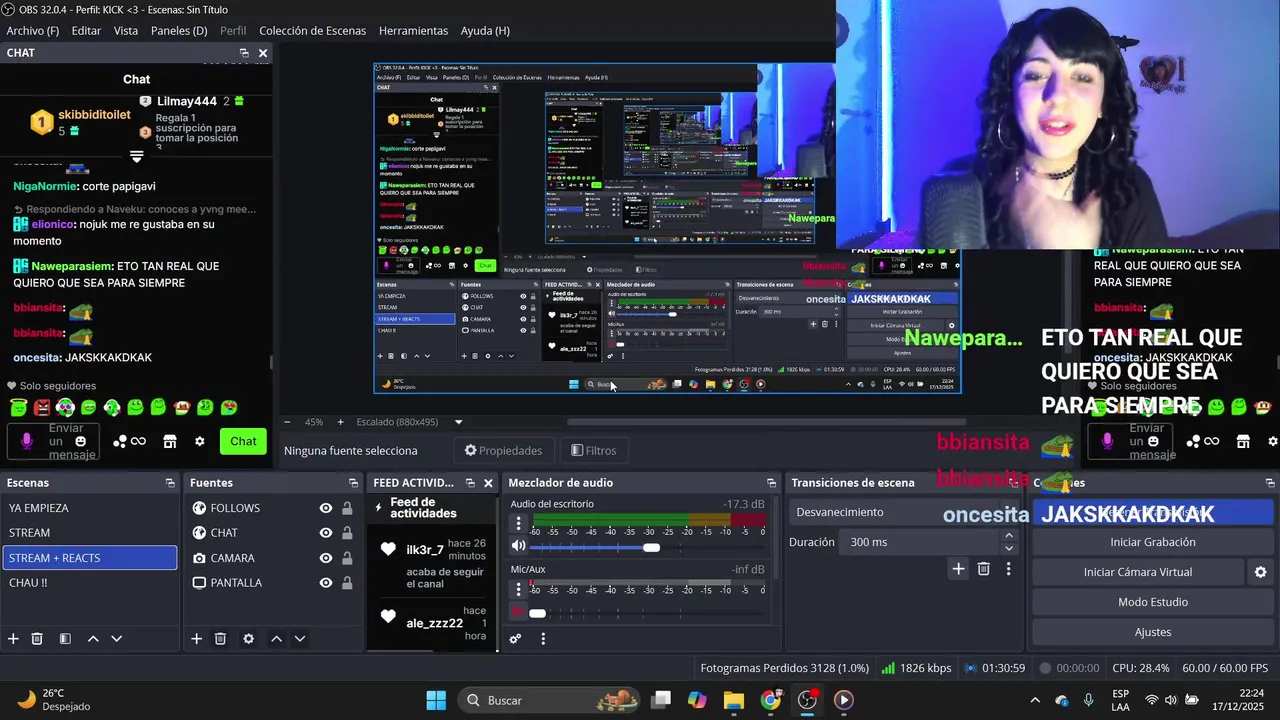The image size is (1280, 720).
Task: Start Iniciar Cámara Virtual
Action: click(1138, 572)
